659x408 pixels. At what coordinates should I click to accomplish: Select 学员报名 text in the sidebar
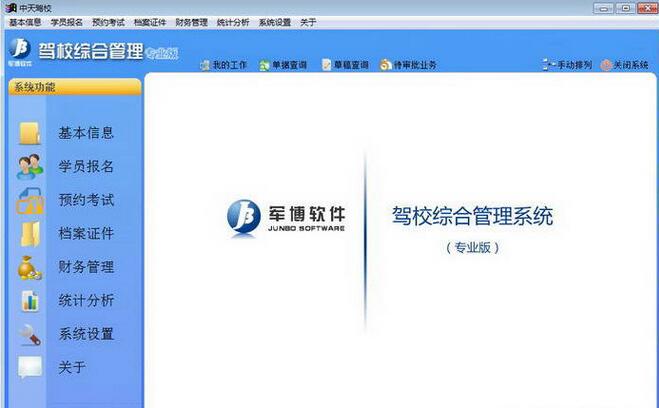pyautogui.click(x=86, y=166)
